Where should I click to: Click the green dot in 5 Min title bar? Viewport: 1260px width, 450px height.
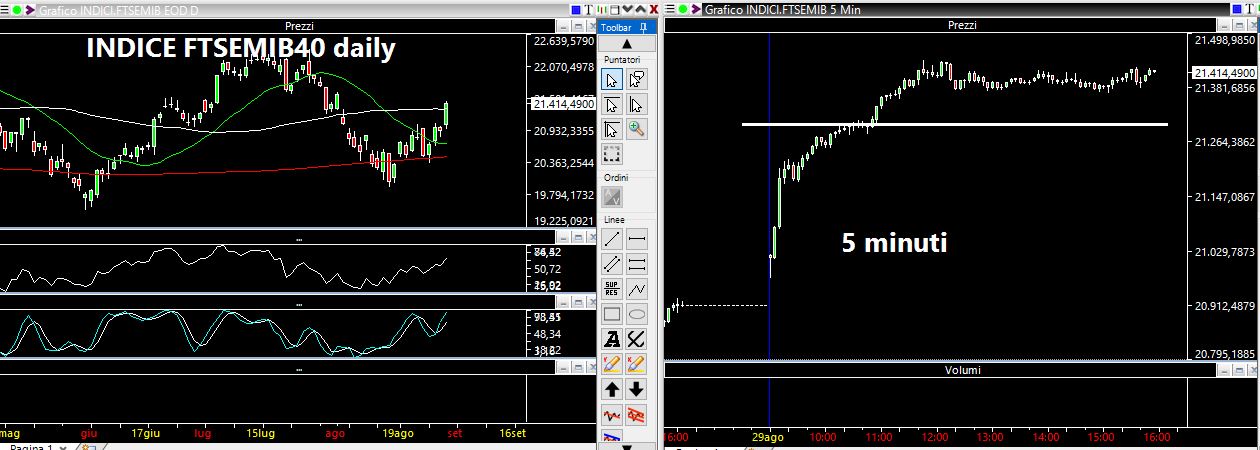pyautogui.click(x=685, y=10)
